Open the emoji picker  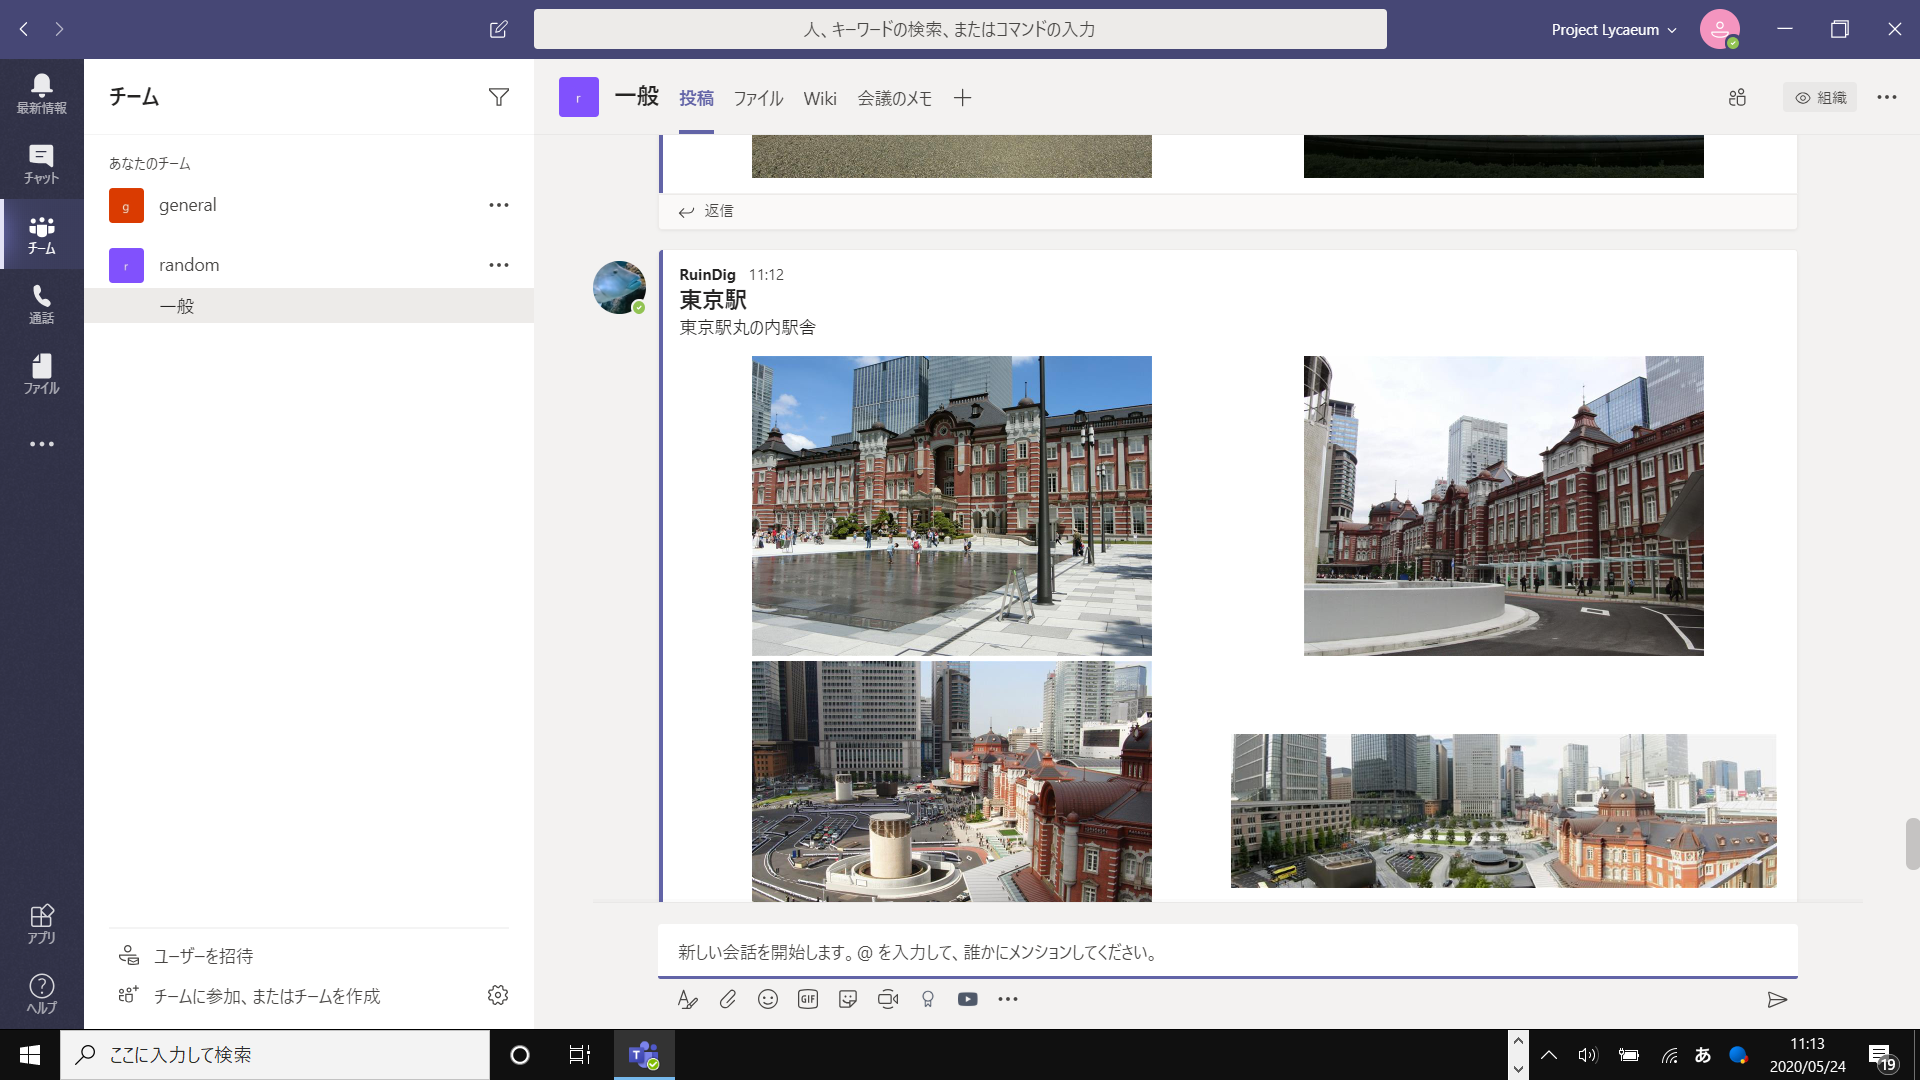pyautogui.click(x=768, y=999)
